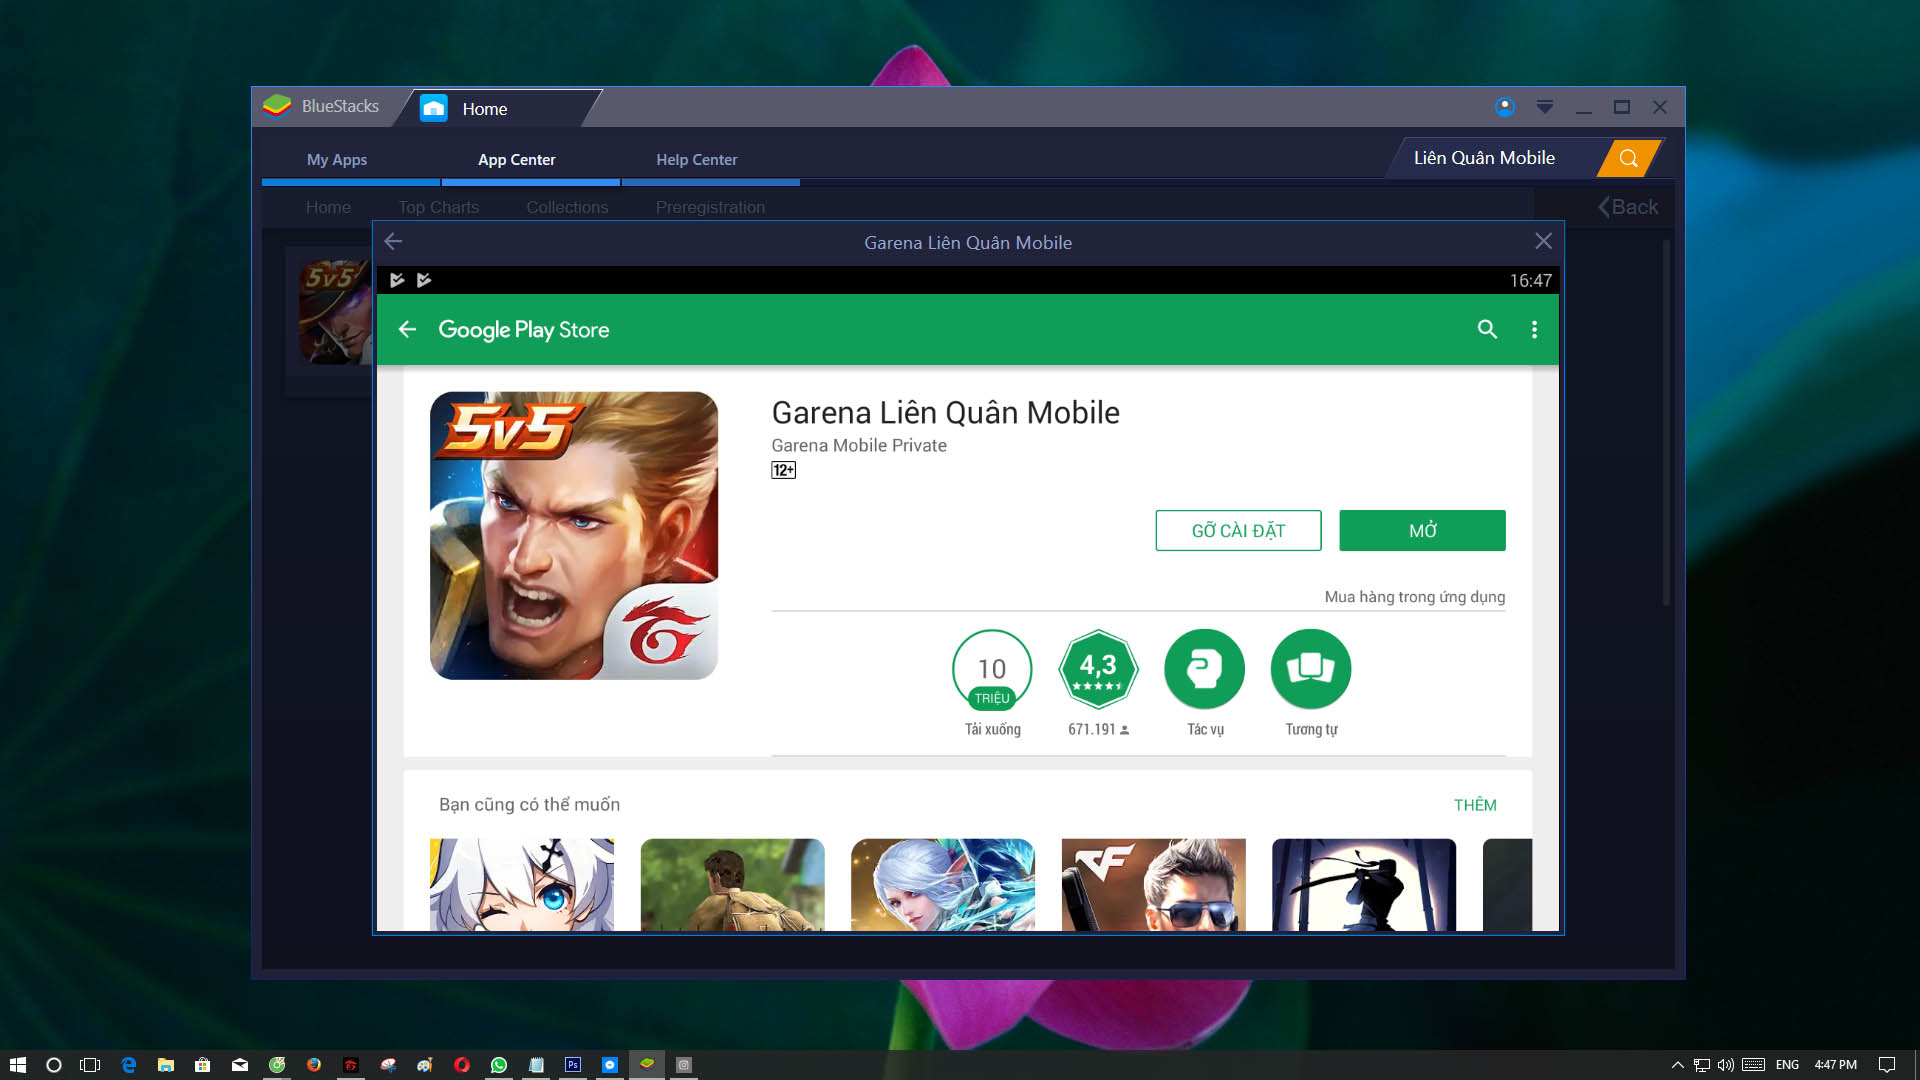Click the Play Store search magnifier icon

1487,329
